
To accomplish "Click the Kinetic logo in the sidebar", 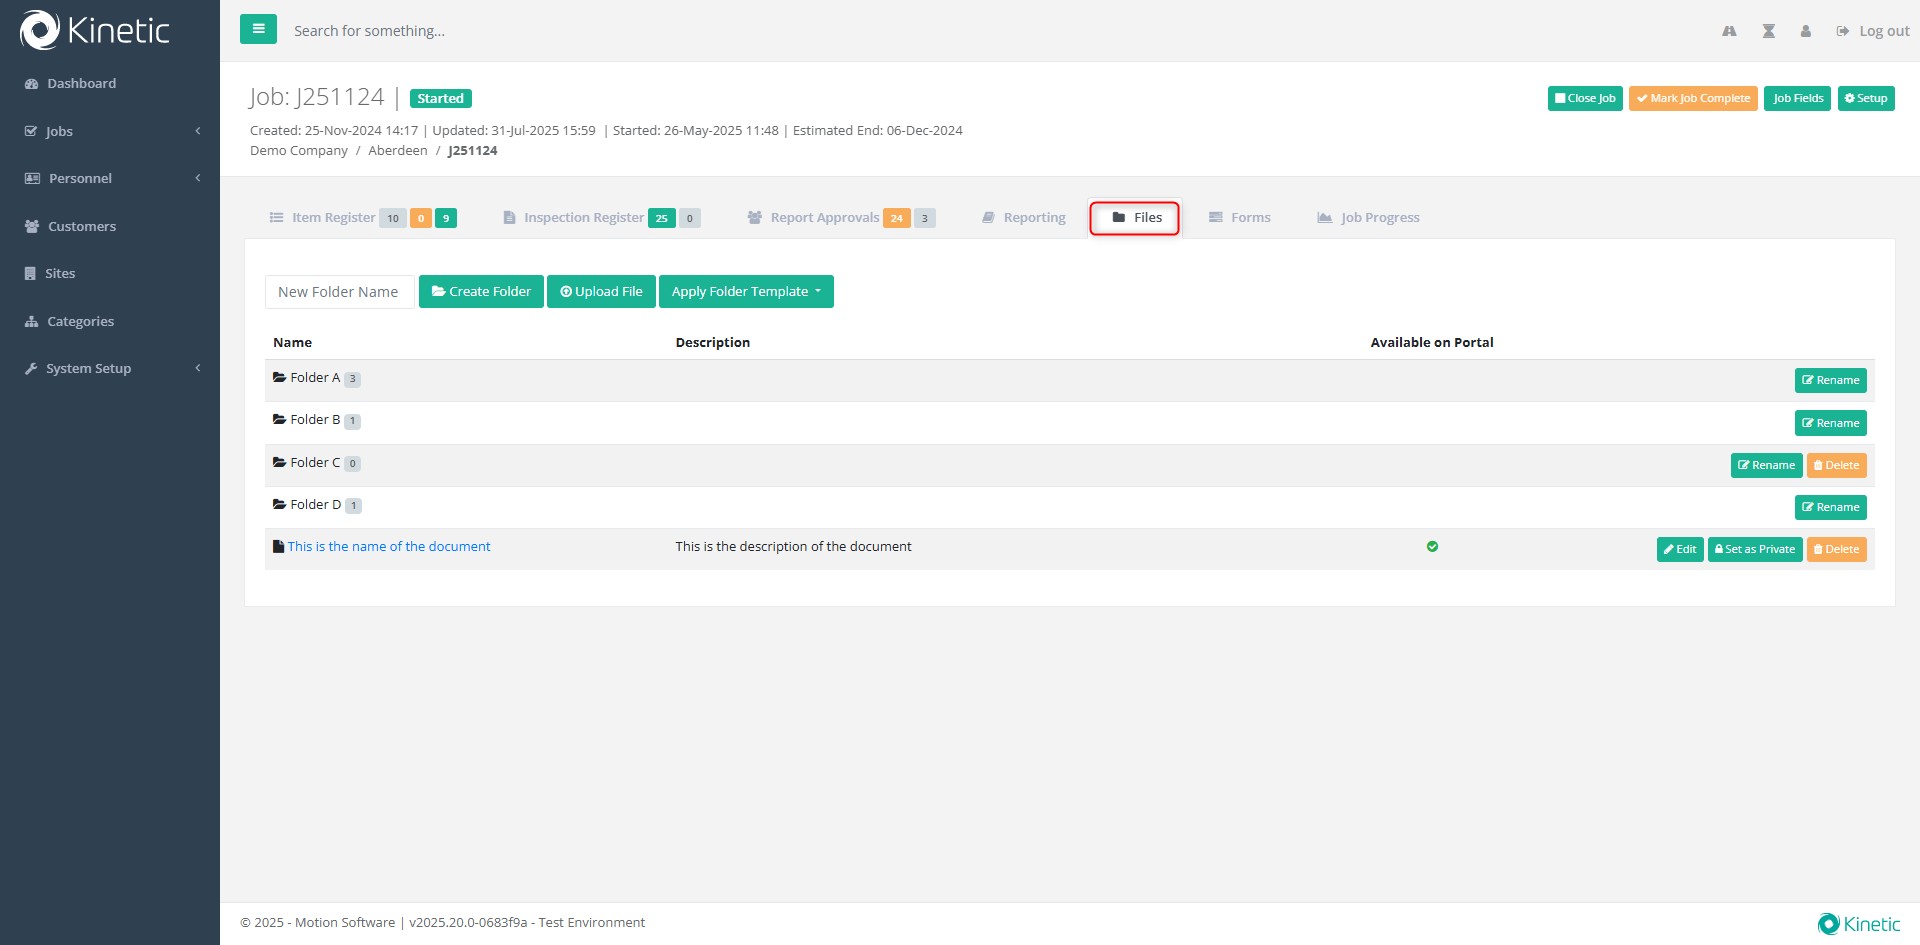I will pyautogui.click(x=95, y=30).
